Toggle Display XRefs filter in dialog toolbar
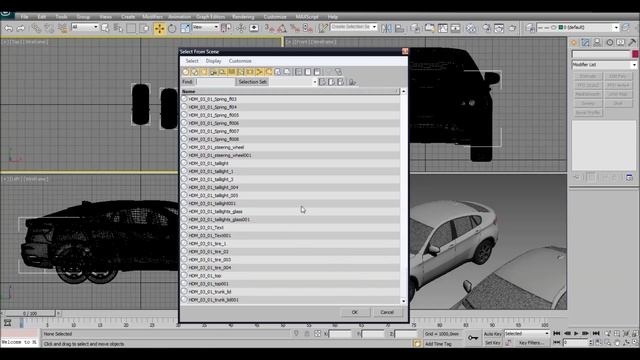This screenshot has width=640, height=360. pyautogui.click(x=250, y=72)
